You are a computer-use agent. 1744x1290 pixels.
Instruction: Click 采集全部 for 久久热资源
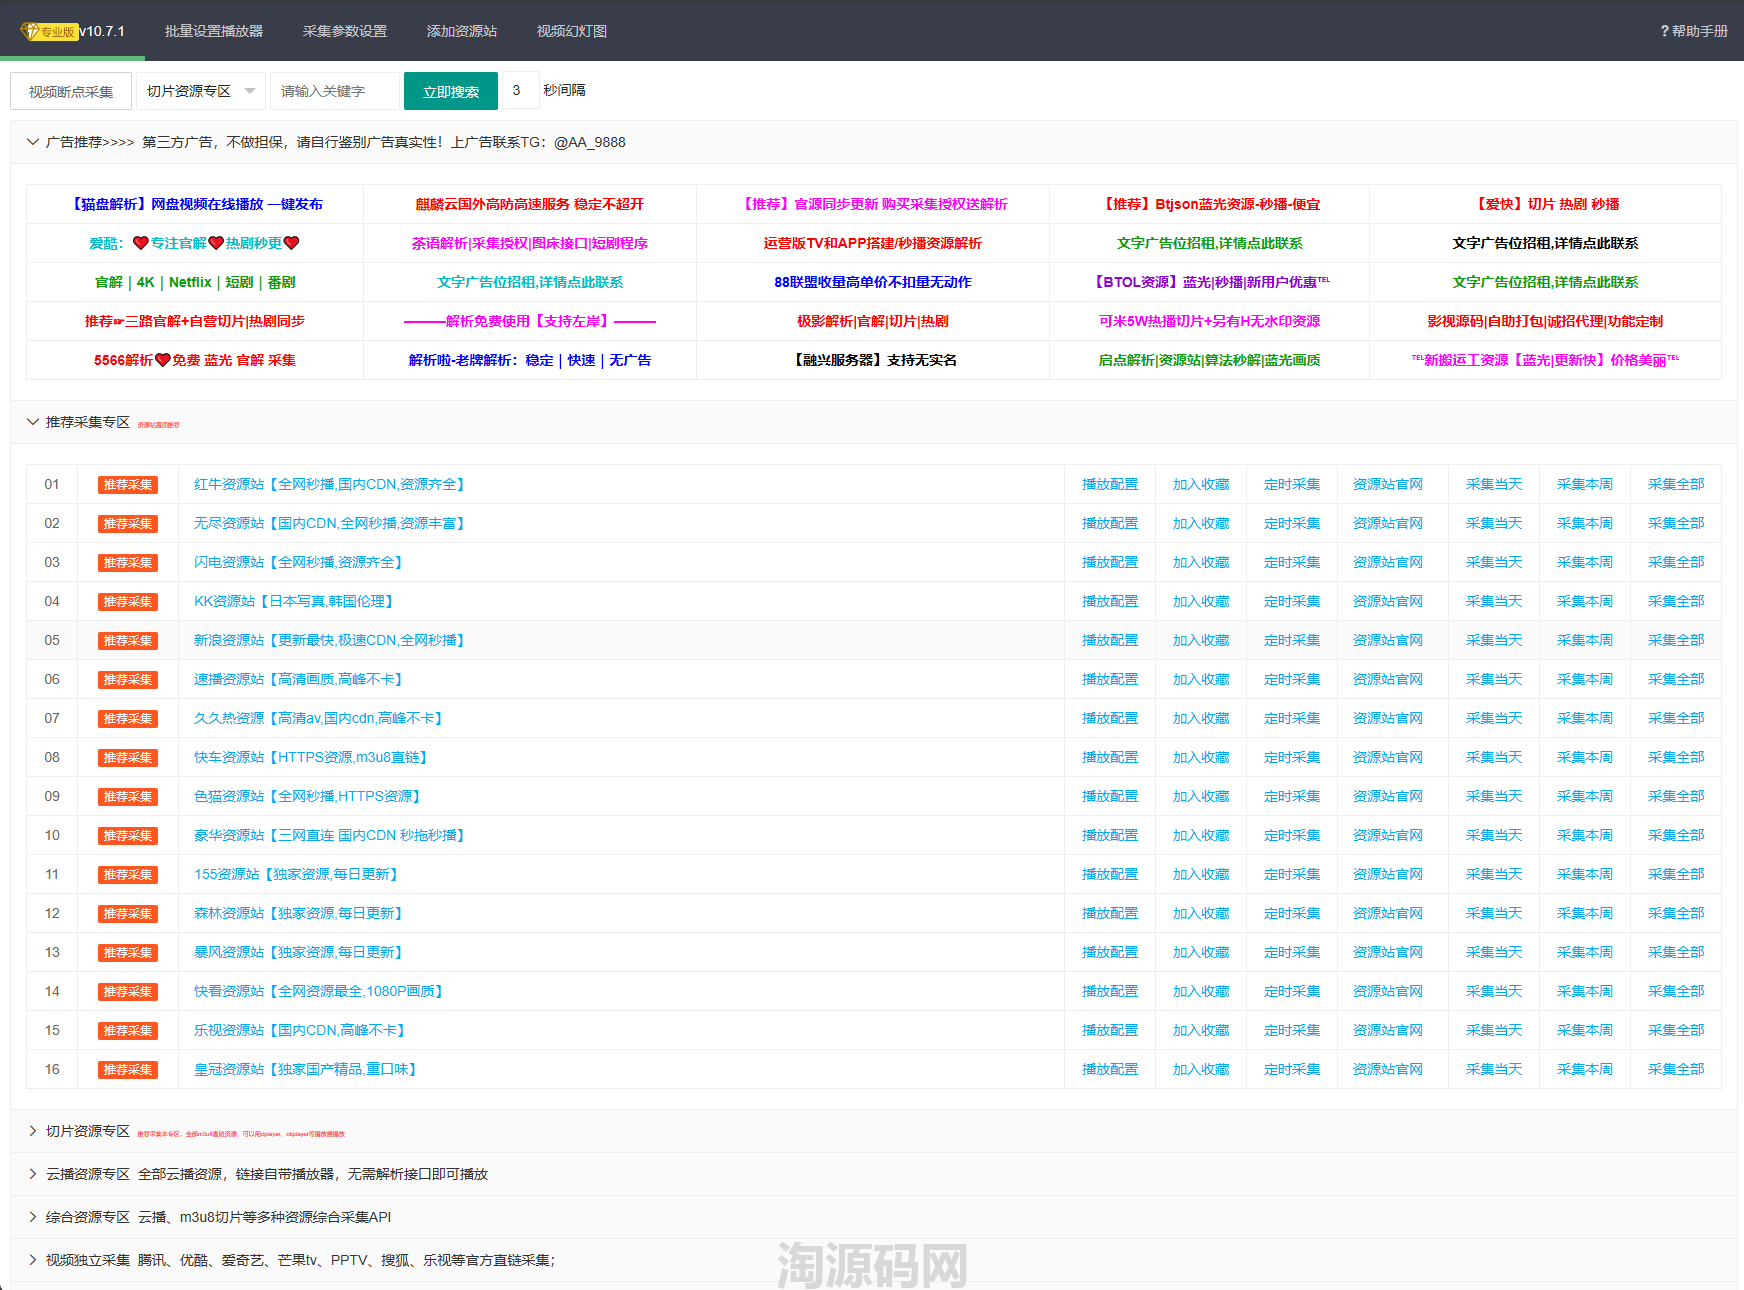coord(1676,718)
